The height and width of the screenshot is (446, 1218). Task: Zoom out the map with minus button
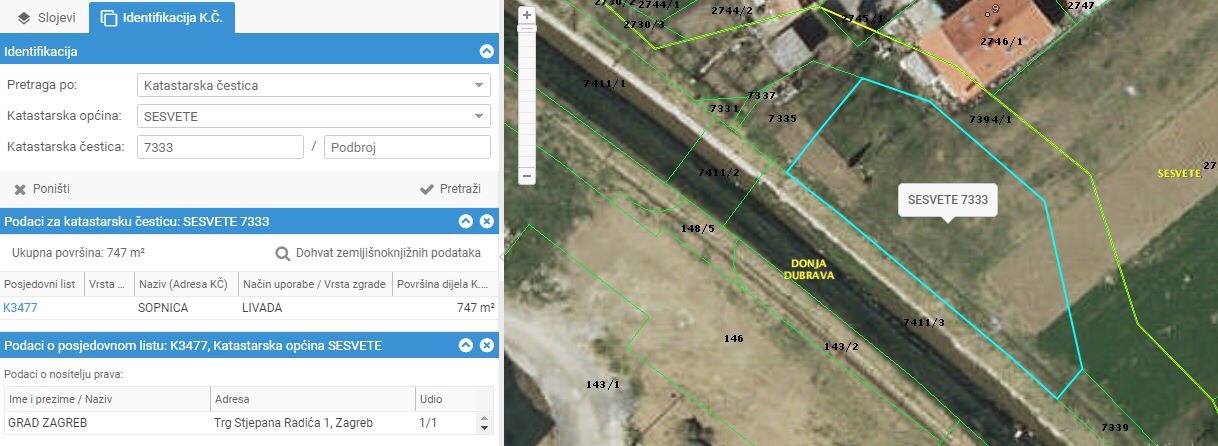tap(526, 175)
